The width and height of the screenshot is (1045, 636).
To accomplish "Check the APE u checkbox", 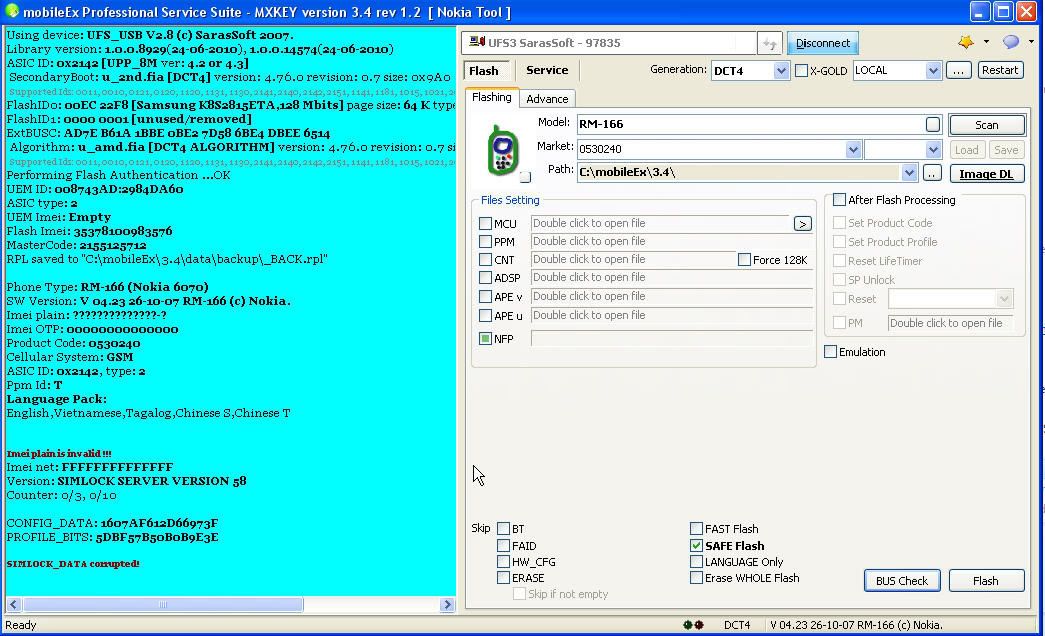I will 485,315.
